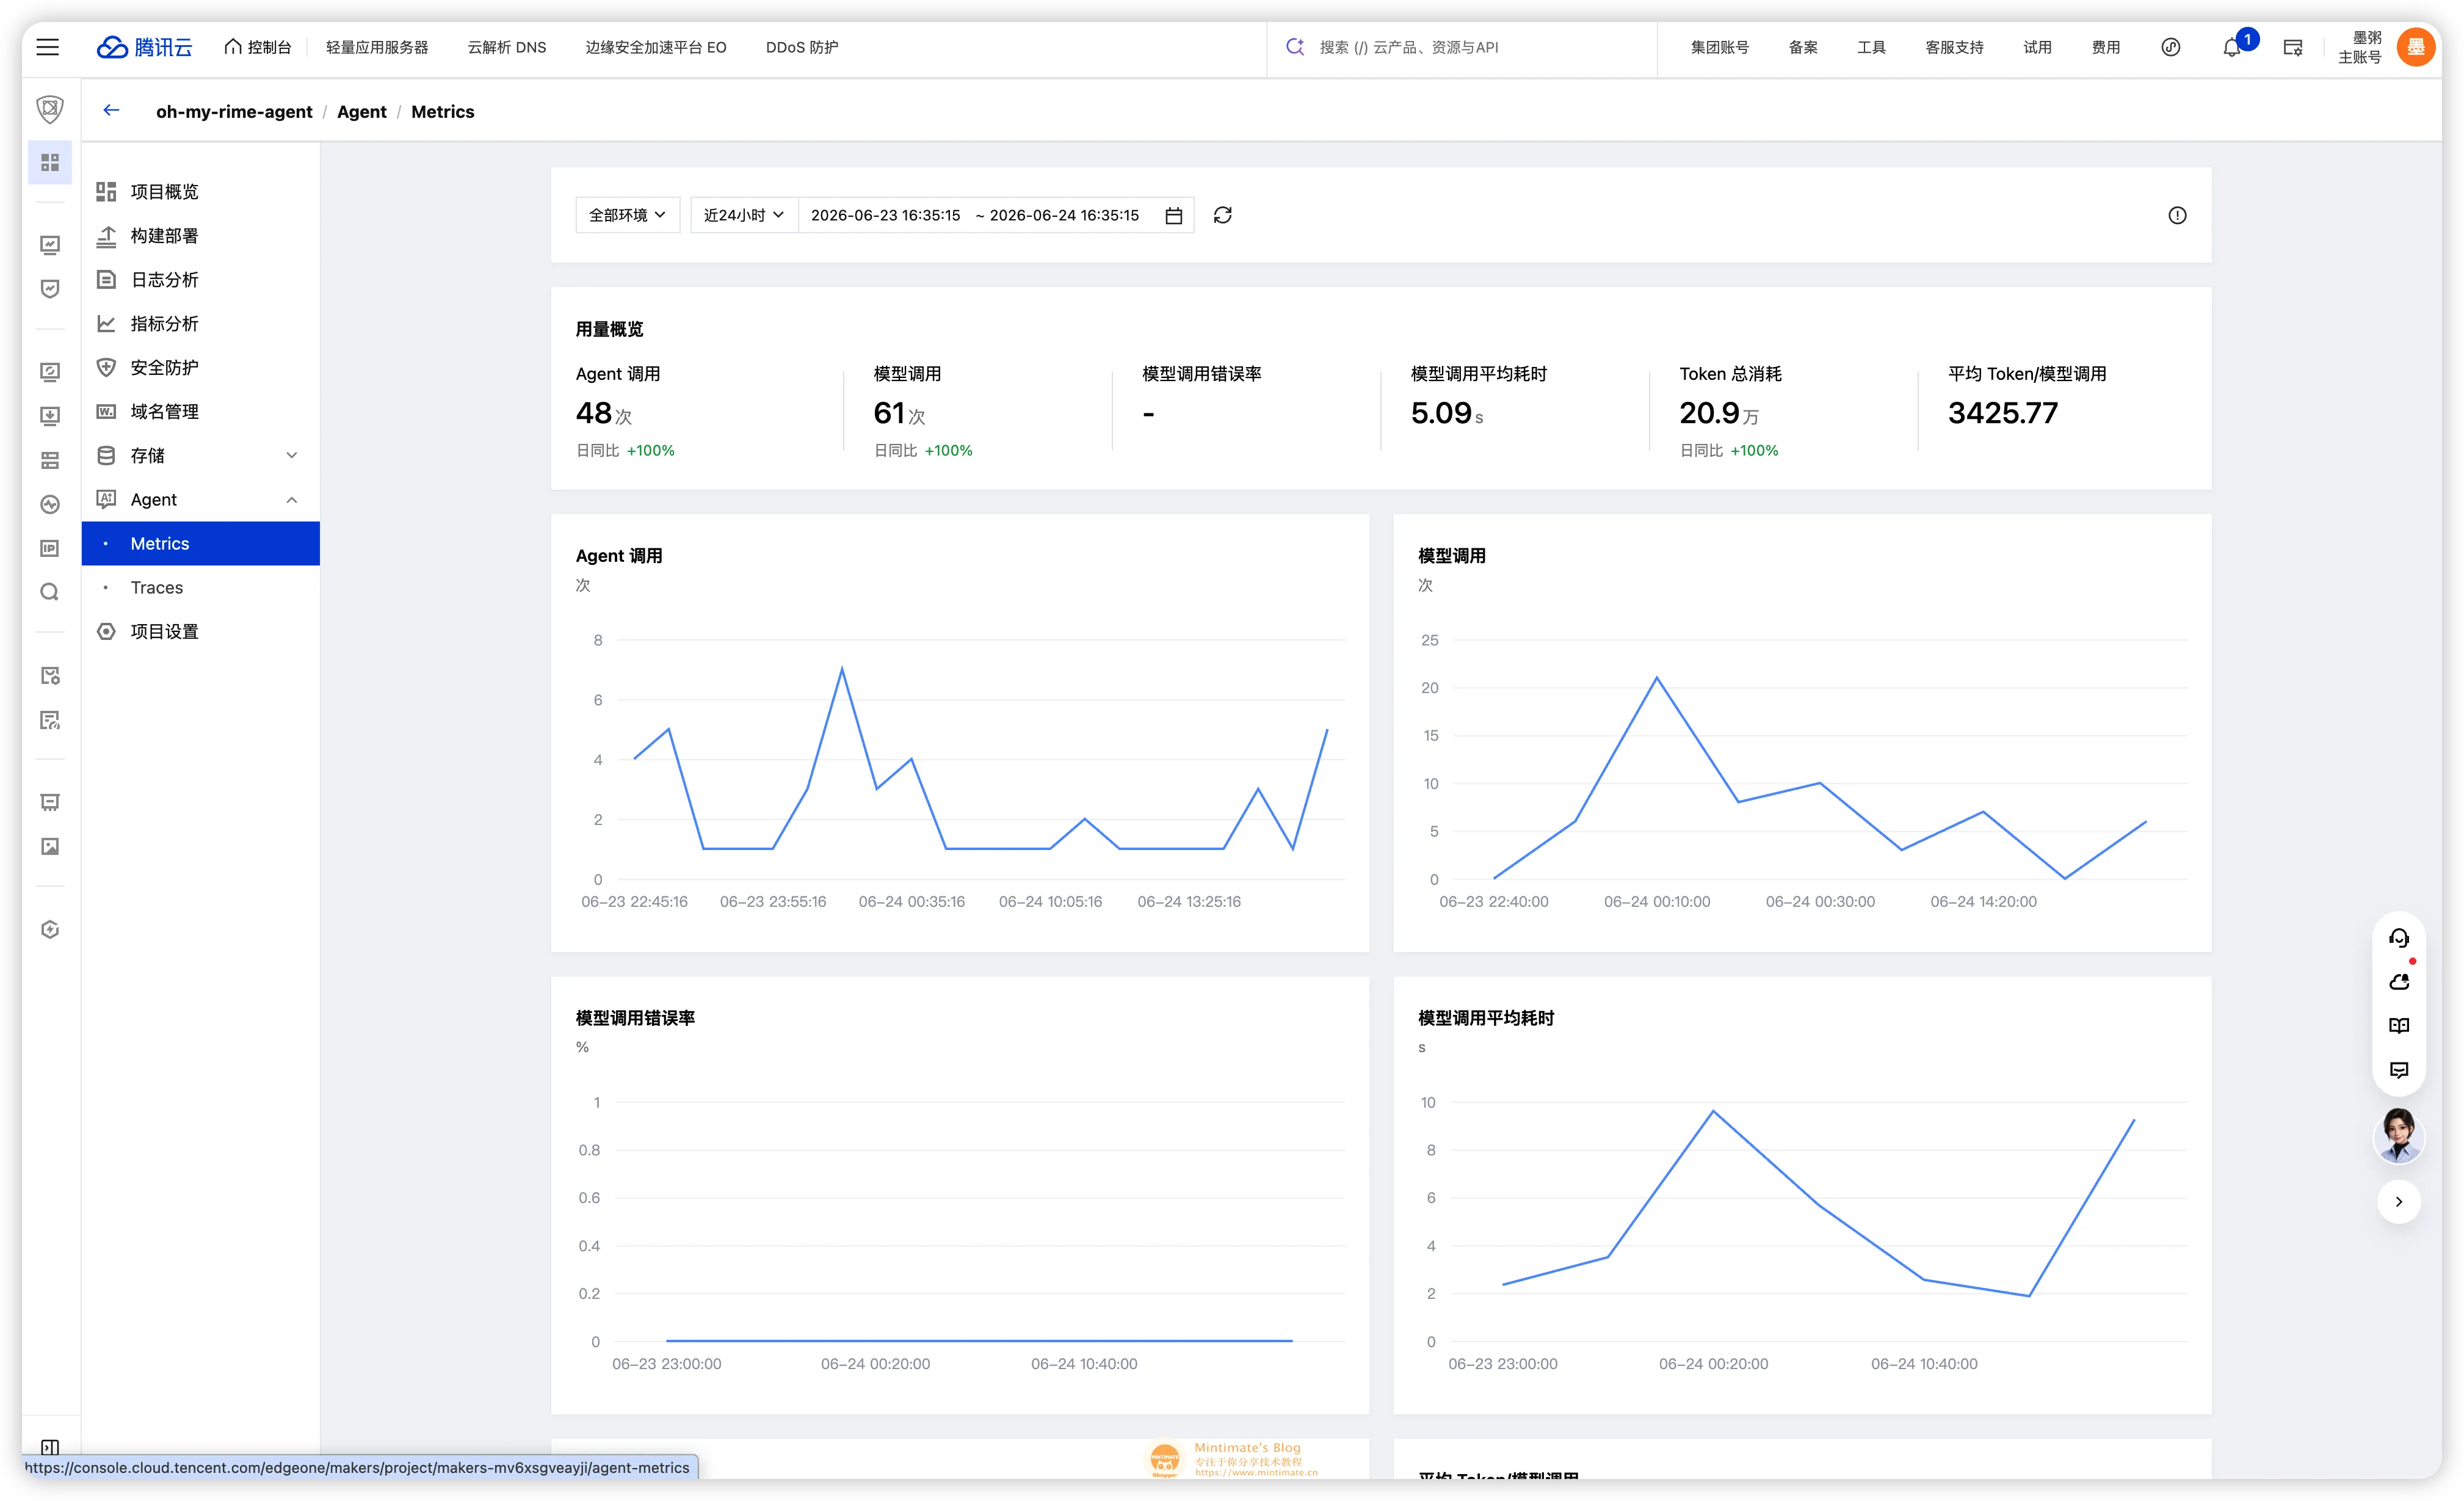The height and width of the screenshot is (1501, 2464).
Task: Click the pulse monitor icon in left rail
Action: (x=50, y=504)
